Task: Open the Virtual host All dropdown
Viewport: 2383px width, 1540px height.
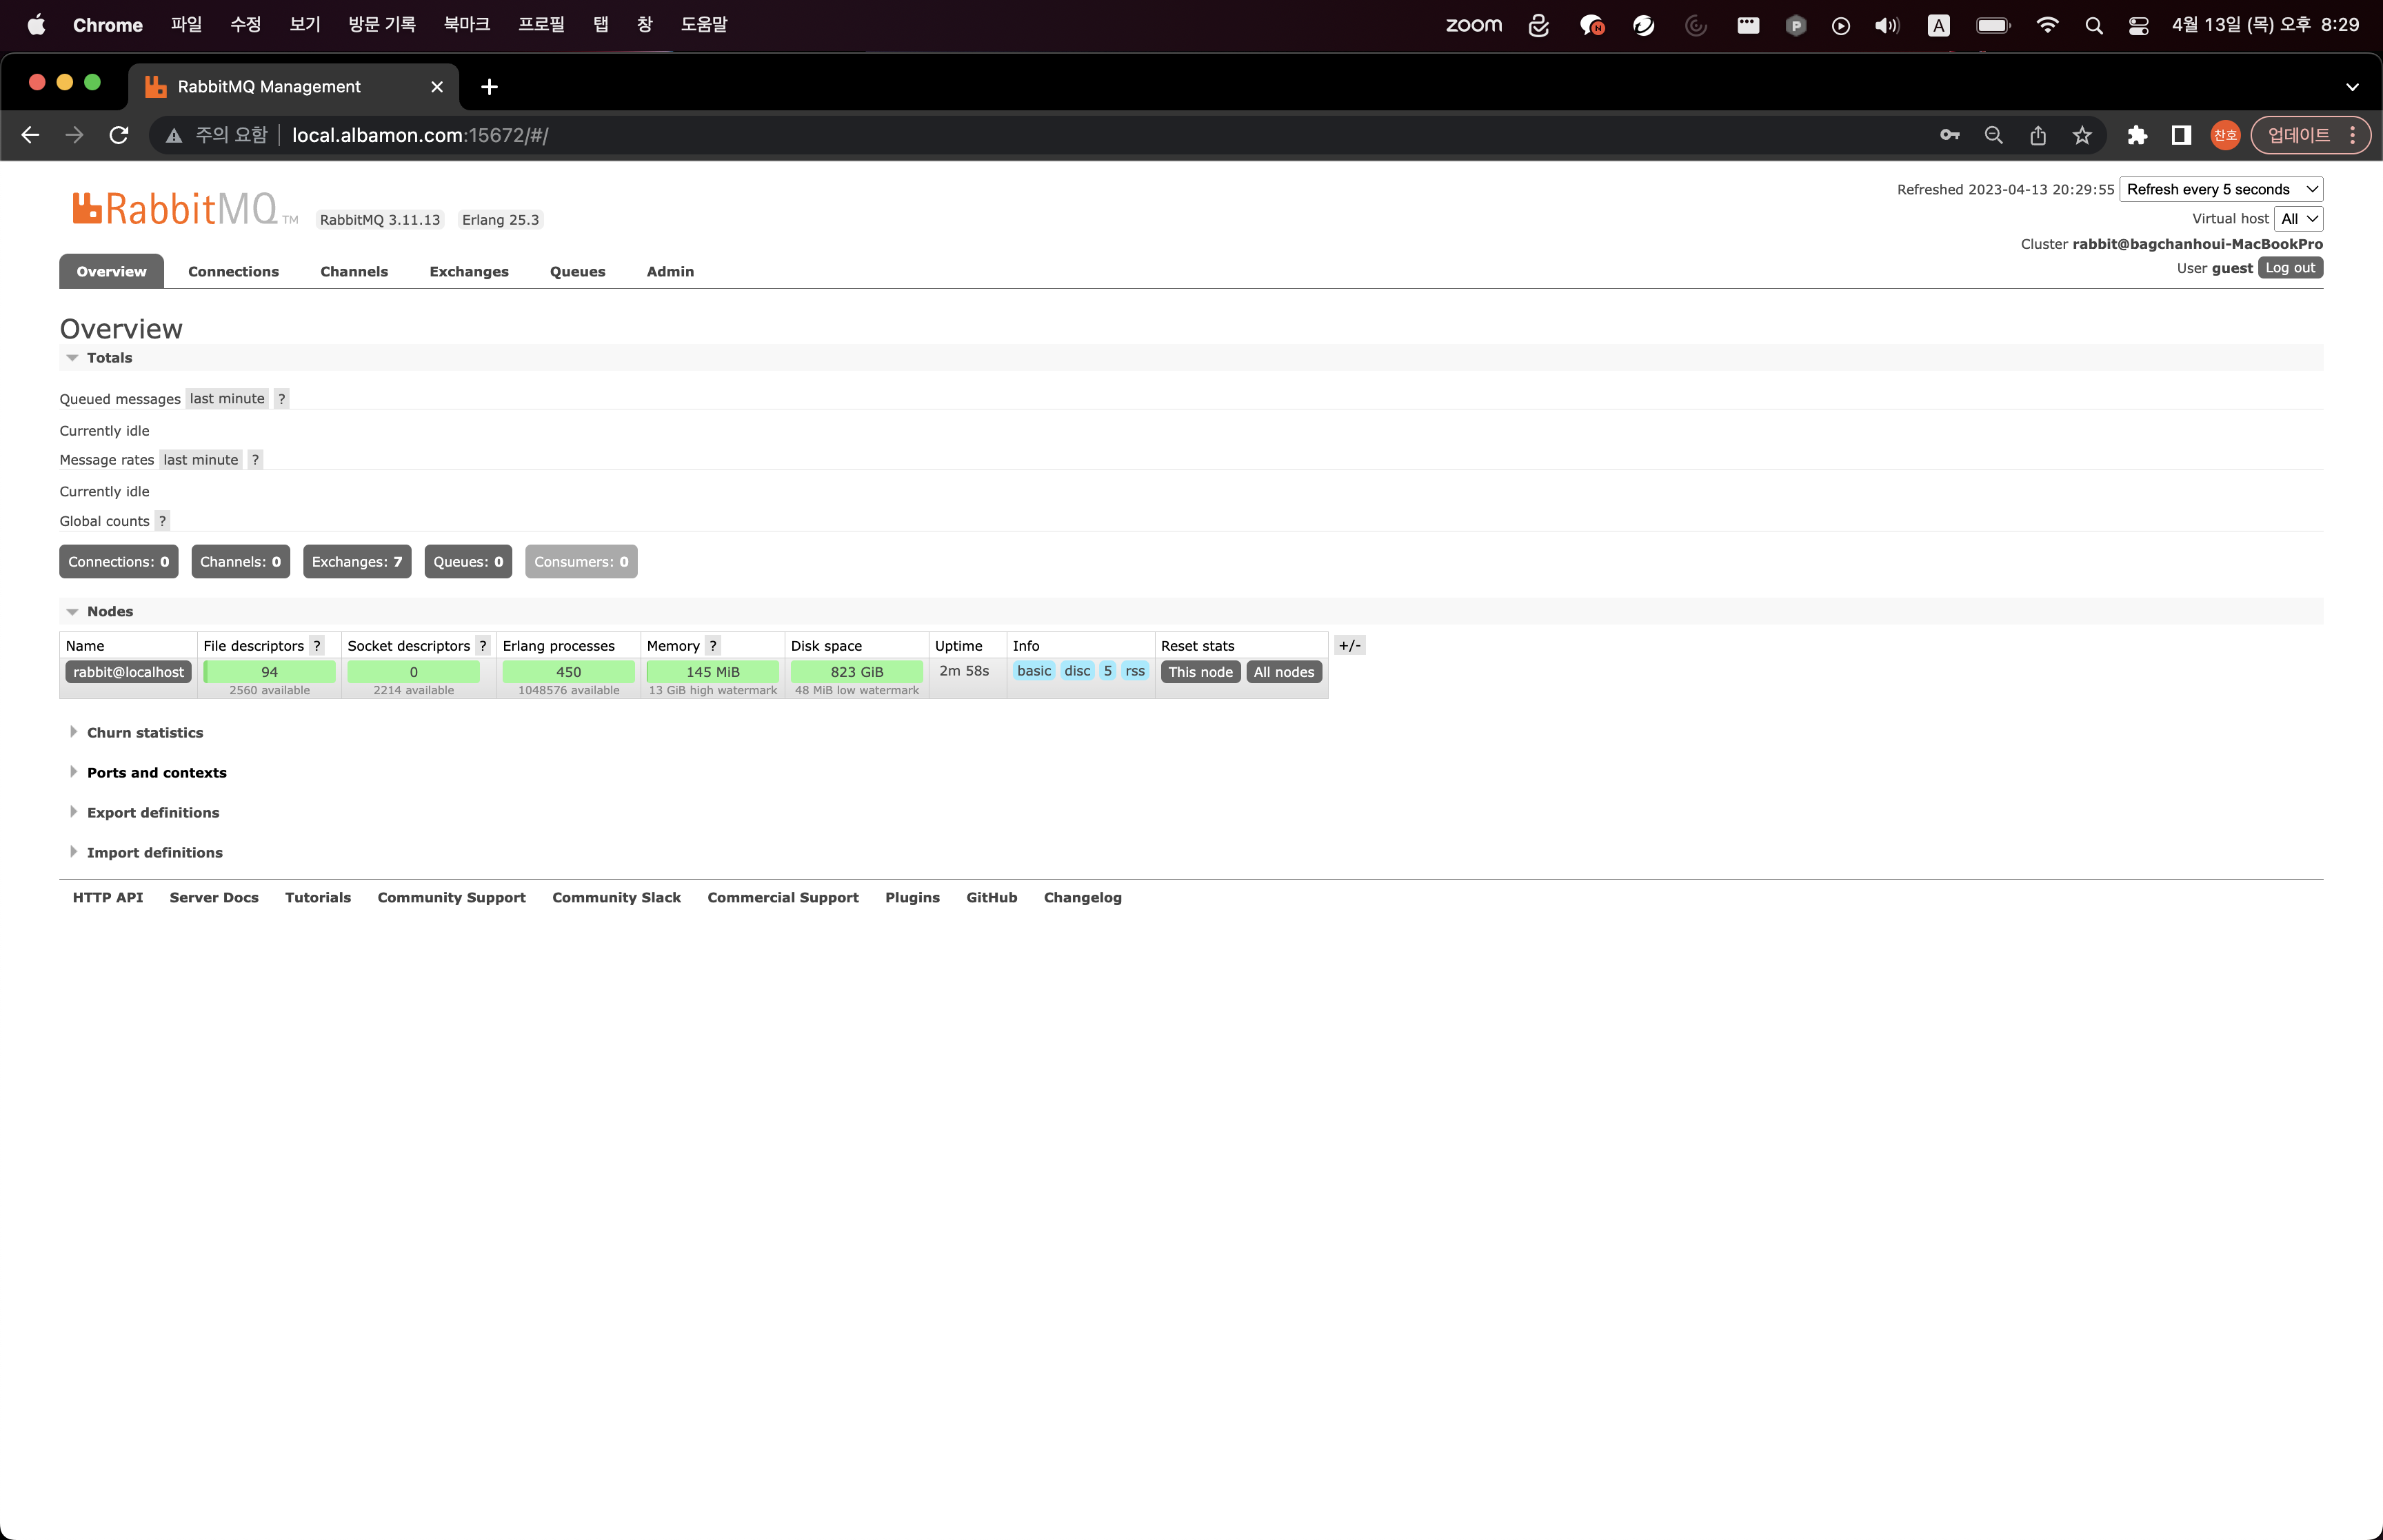Action: tap(2298, 219)
